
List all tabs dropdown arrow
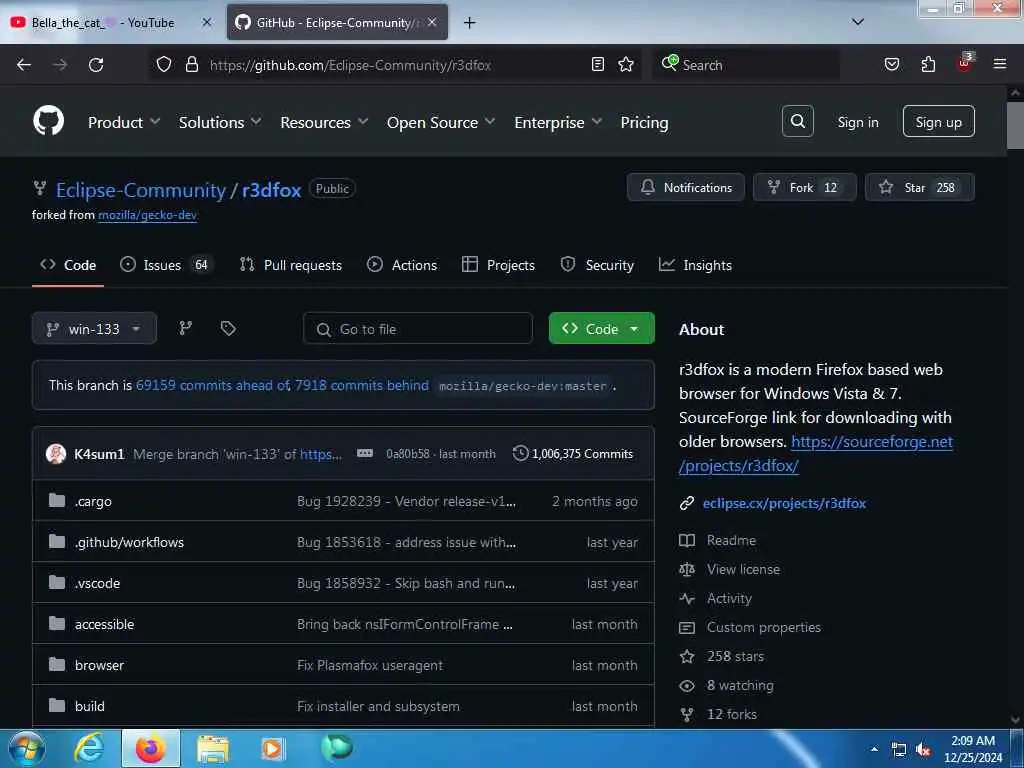(x=857, y=22)
